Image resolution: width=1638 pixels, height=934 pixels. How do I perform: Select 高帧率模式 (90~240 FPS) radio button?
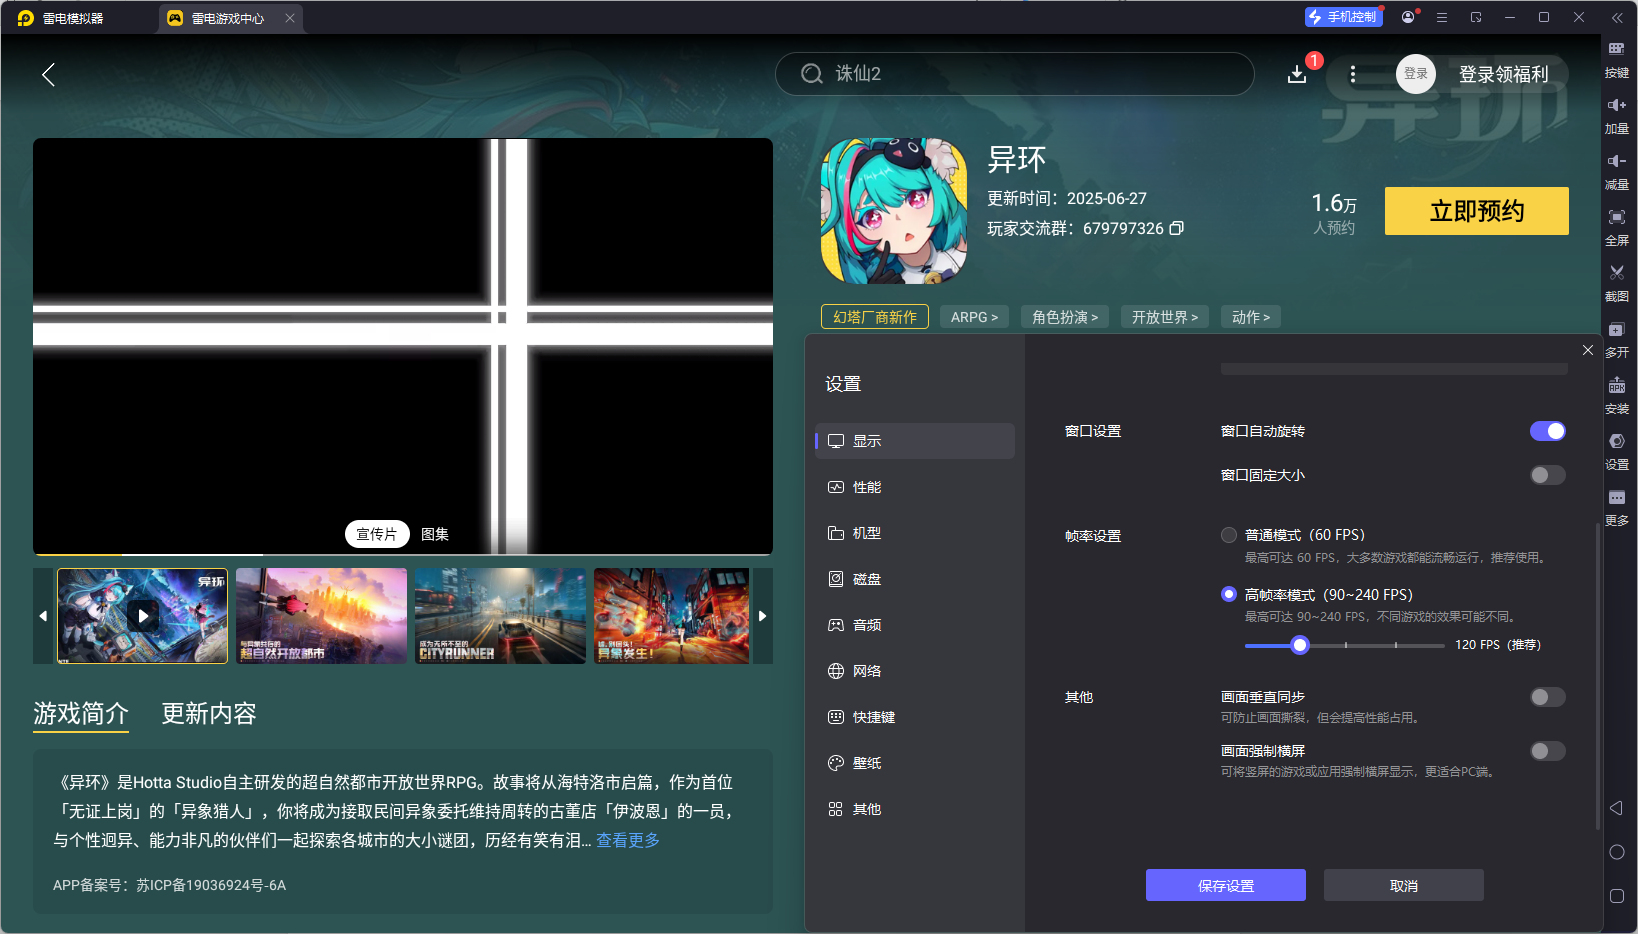1229,594
